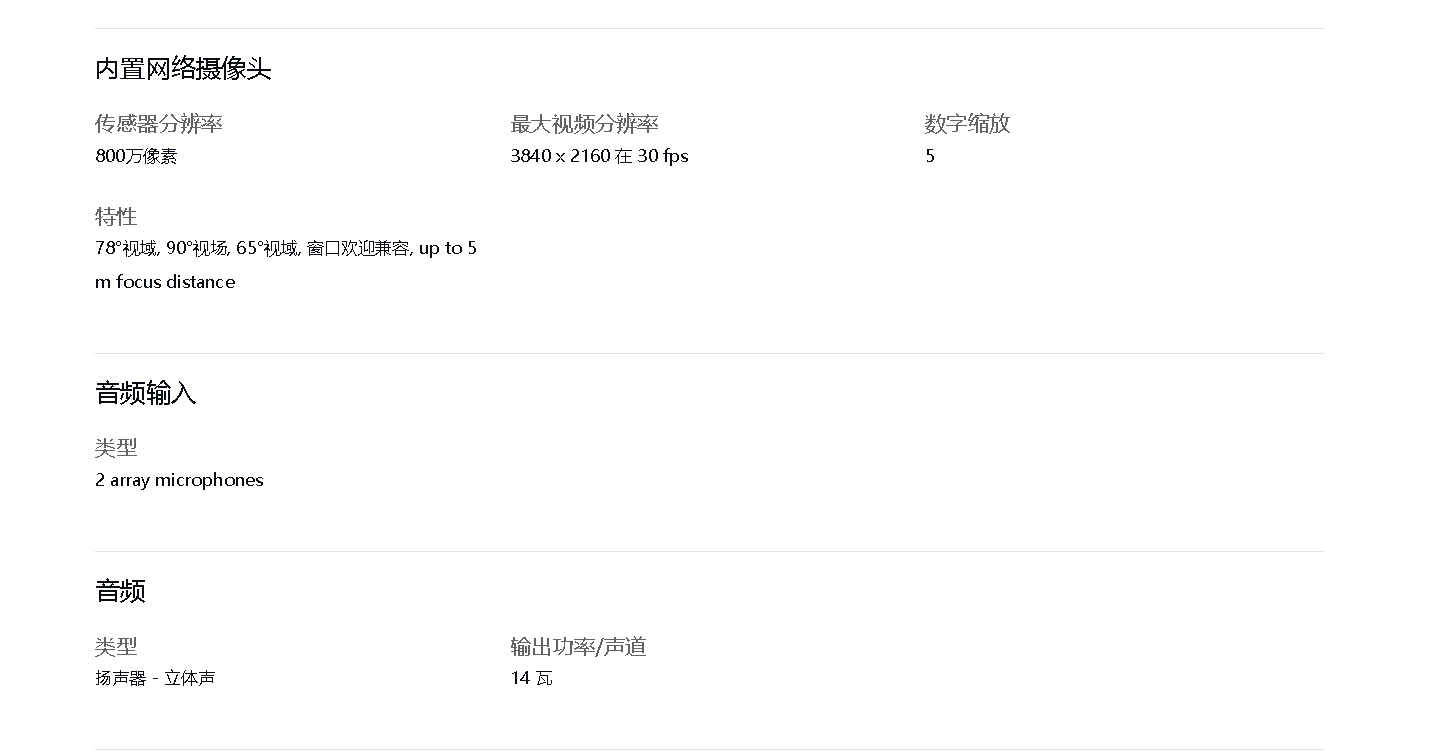The image size is (1440, 752).
Task: Click the '2 array microphones' text
Action: click(x=179, y=480)
